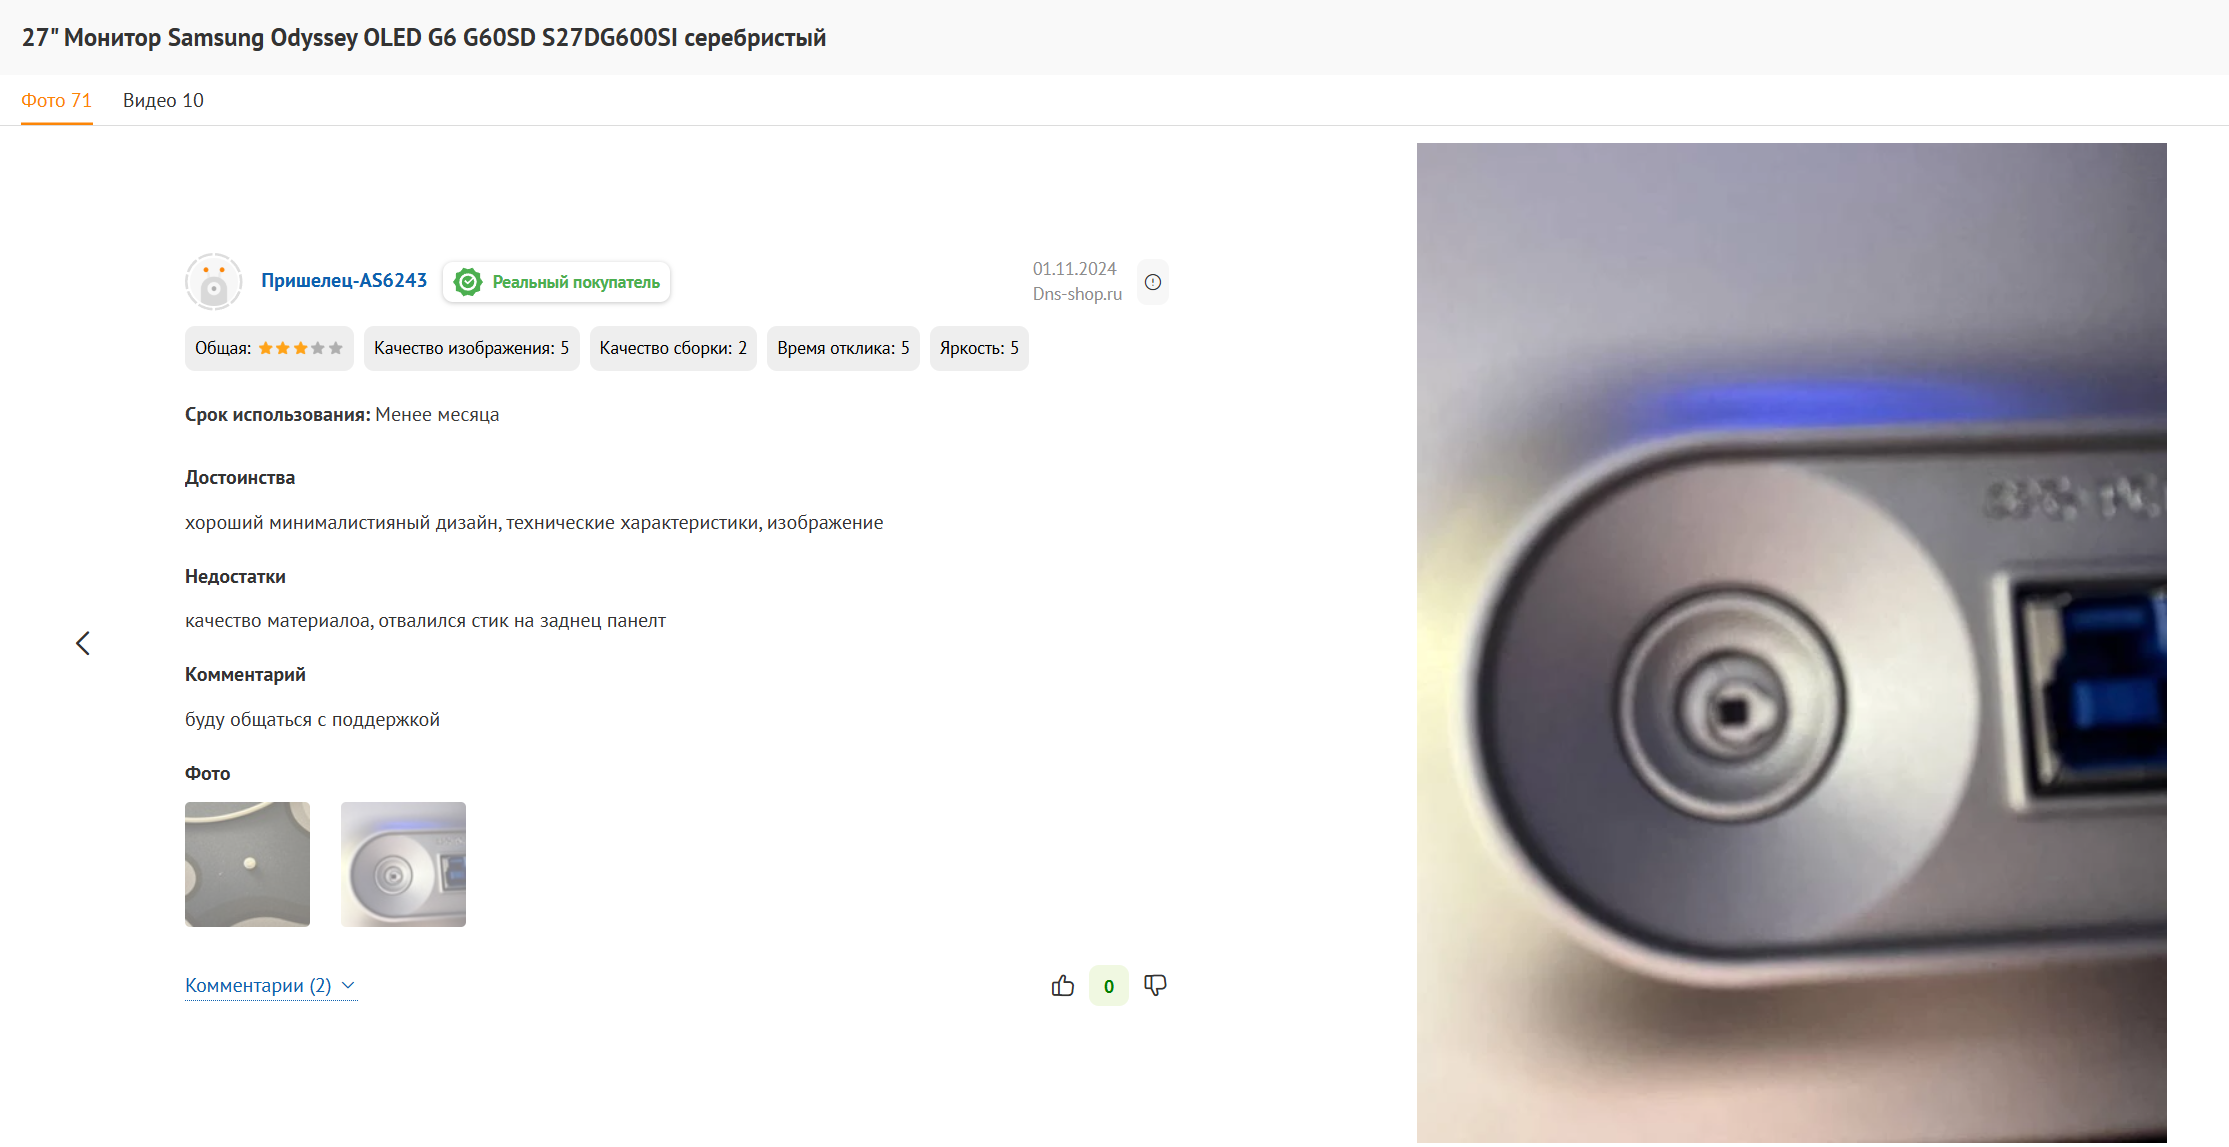Image resolution: width=2229 pixels, height=1147 pixels.
Task: Open the report review info icon
Action: click(1153, 282)
